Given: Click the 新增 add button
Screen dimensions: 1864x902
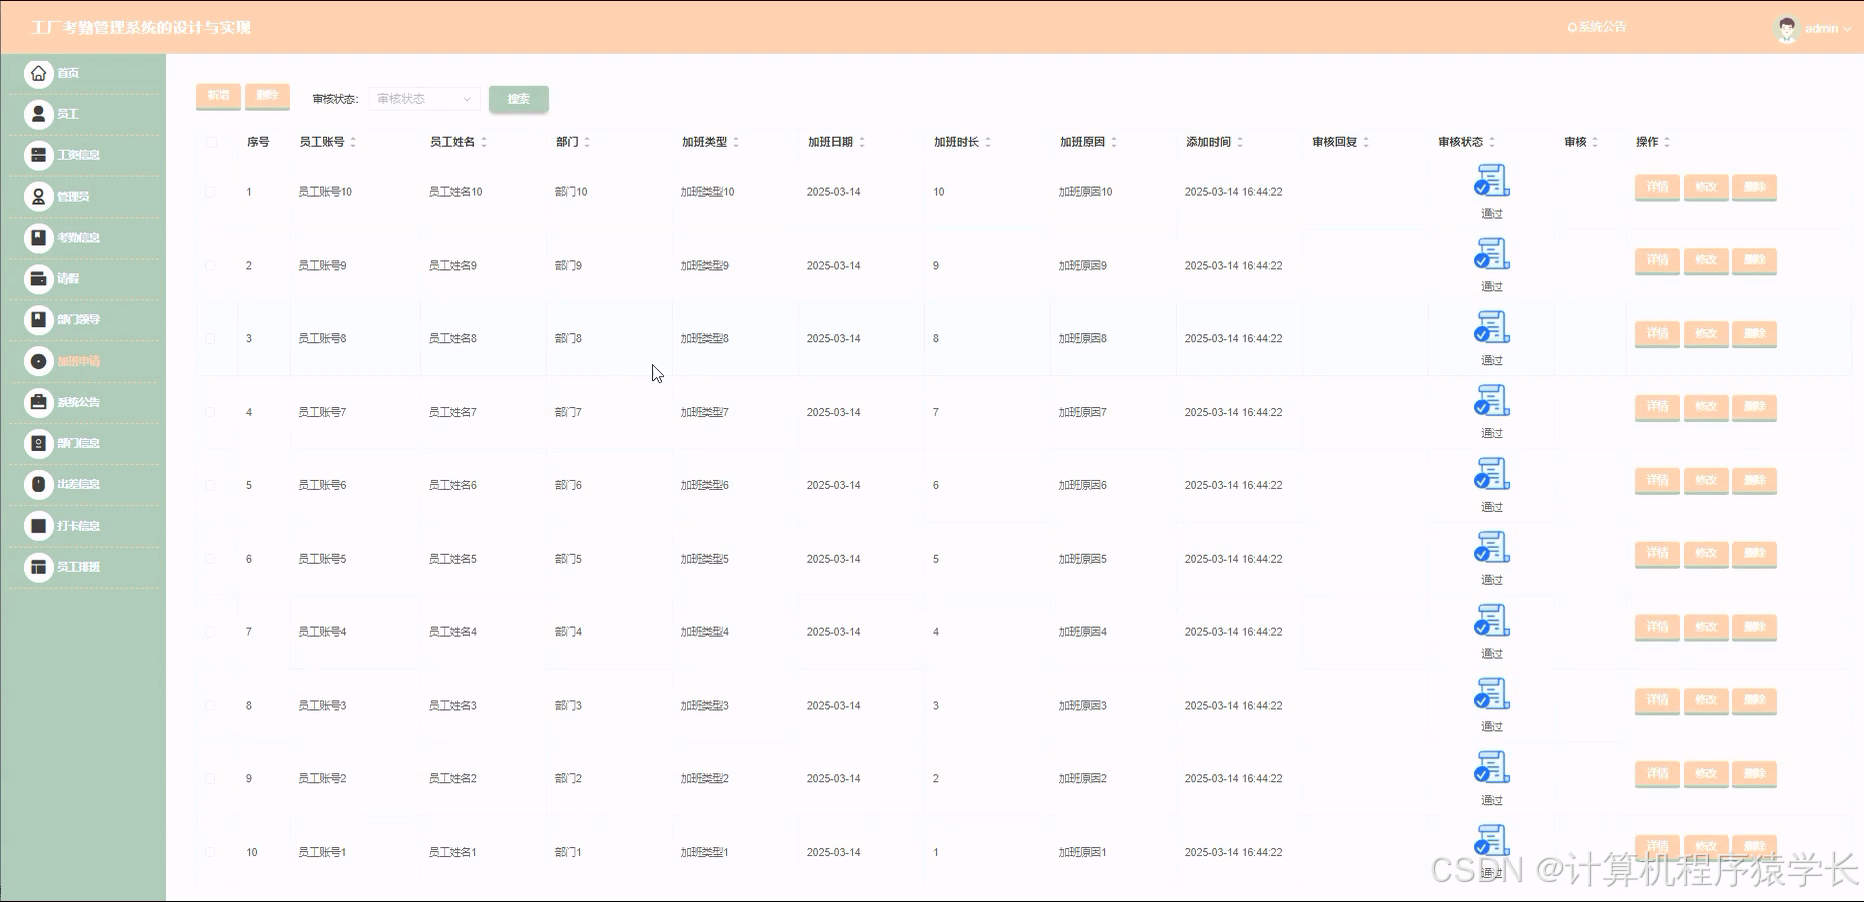Looking at the screenshot, I should pos(218,96).
